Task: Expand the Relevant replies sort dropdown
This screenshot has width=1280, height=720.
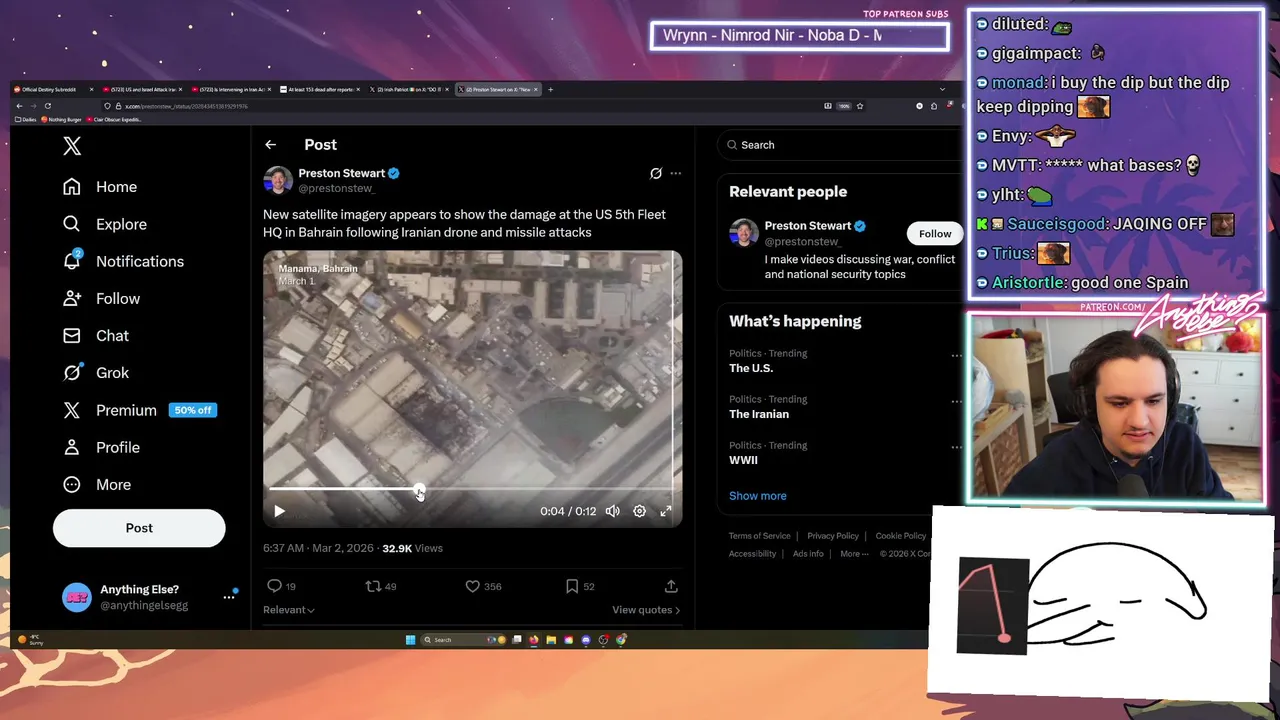Action: pyautogui.click(x=289, y=610)
